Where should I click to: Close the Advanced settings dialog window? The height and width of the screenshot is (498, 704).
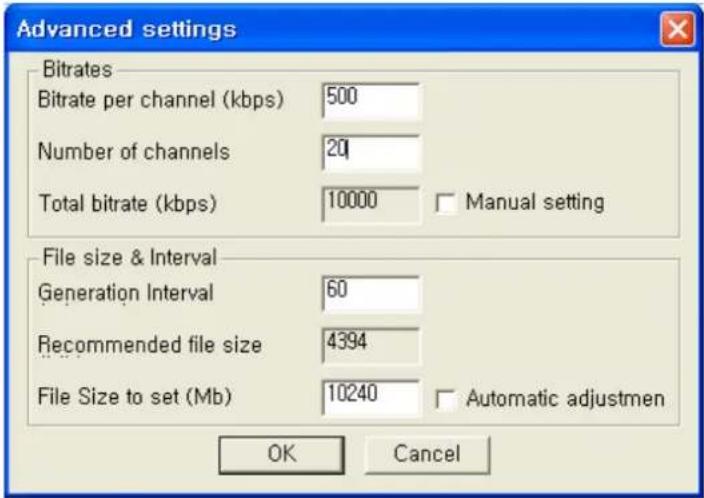[x=677, y=30]
